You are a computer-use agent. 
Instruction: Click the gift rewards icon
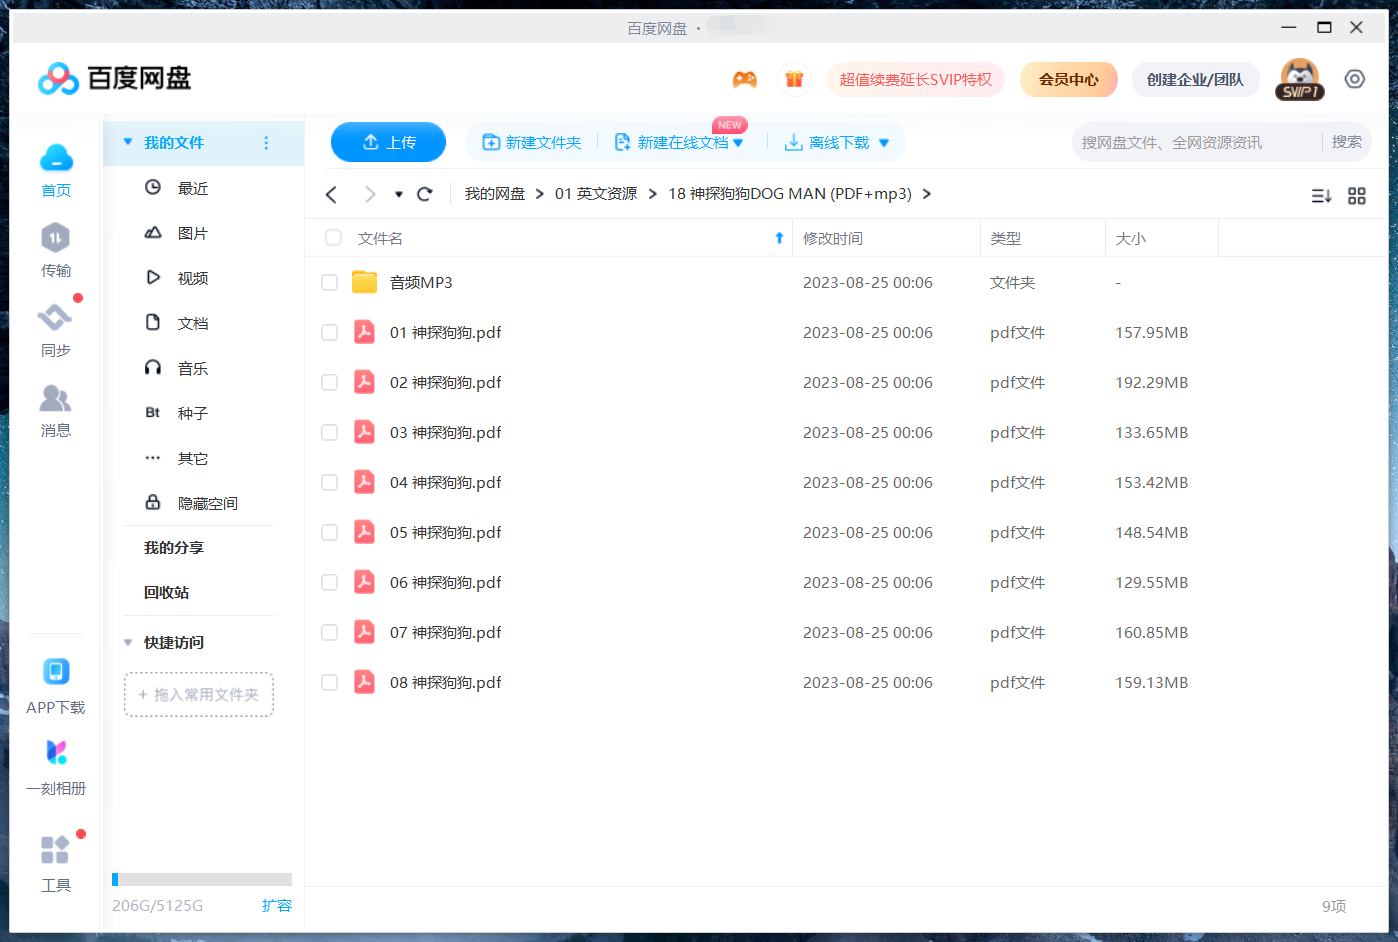click(x=795, y=78)
